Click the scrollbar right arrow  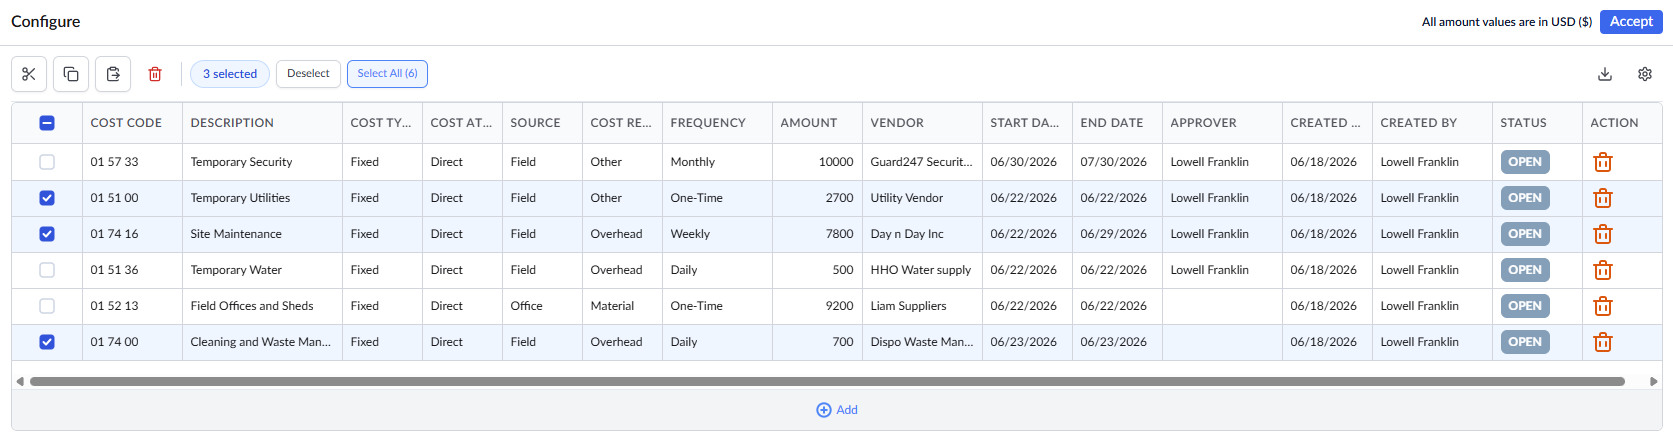tap(1654, 381)
